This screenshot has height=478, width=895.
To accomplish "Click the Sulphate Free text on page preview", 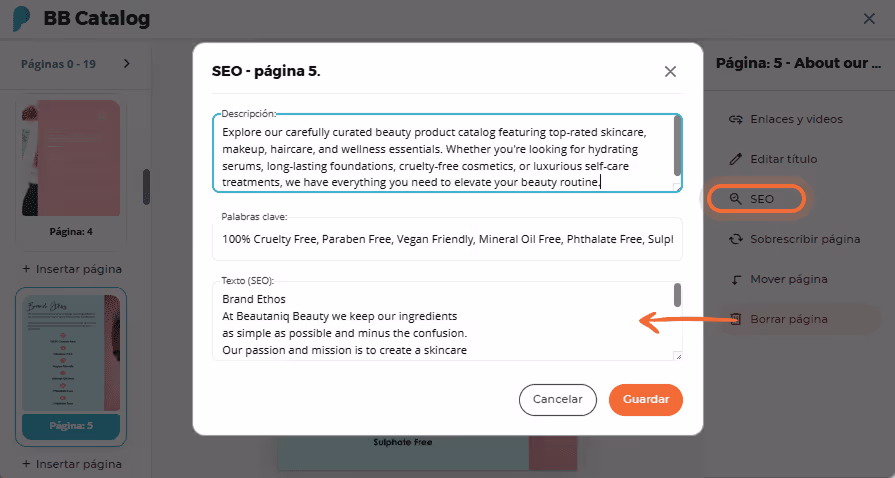I will [402, 442].
